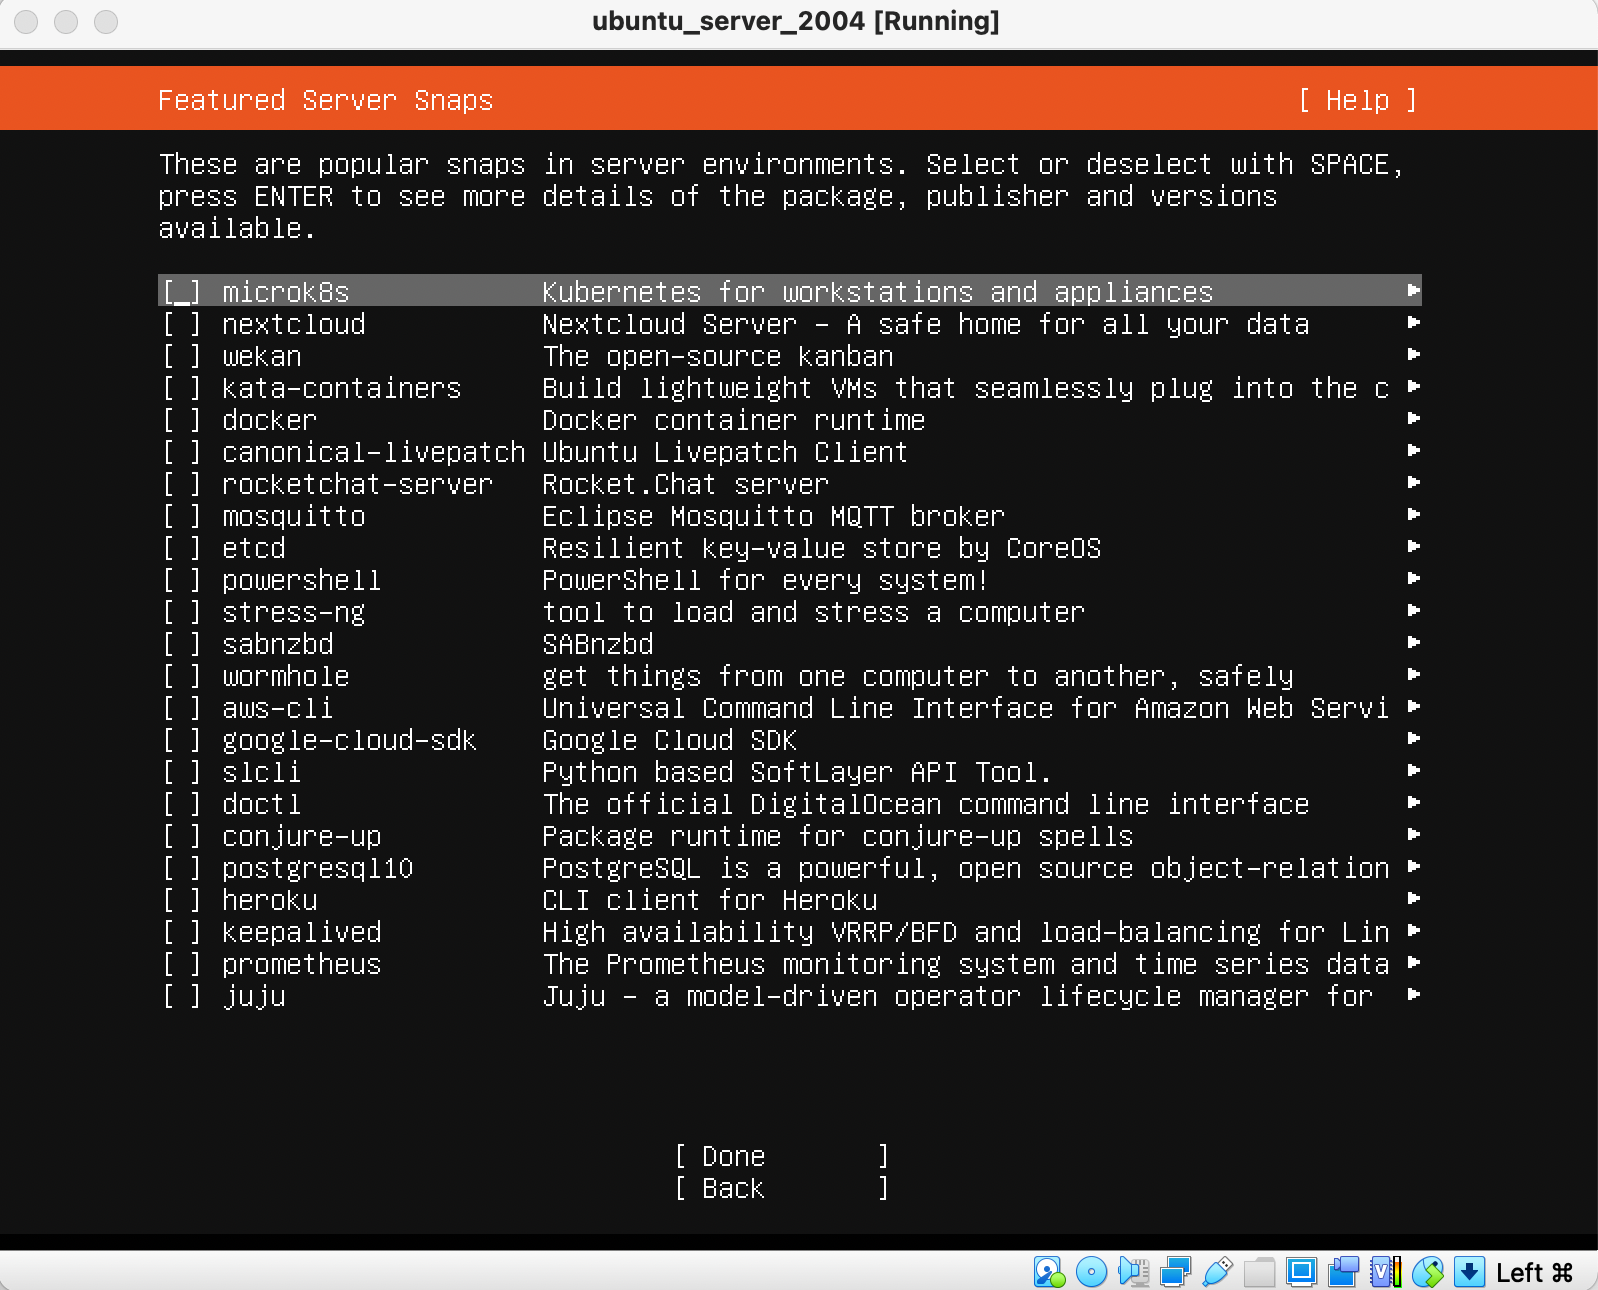1598x1290 pixels.
Task: Expand details arrow for stress-ng row
Action: (x=1413, y=610)
